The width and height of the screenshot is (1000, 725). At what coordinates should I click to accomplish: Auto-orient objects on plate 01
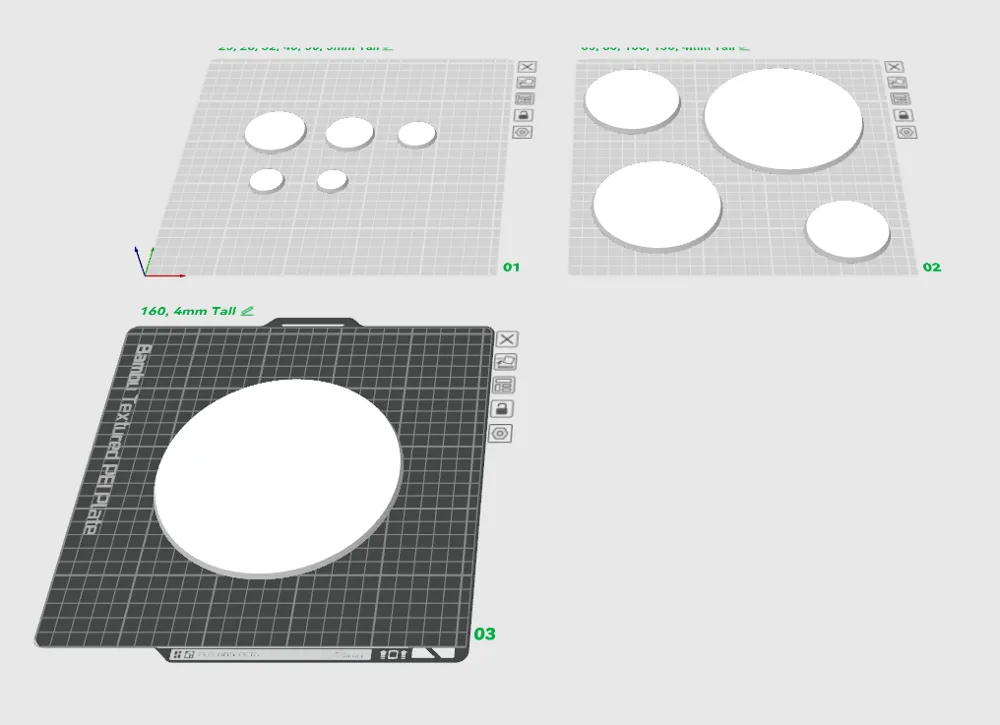click(x=526, y=83)
